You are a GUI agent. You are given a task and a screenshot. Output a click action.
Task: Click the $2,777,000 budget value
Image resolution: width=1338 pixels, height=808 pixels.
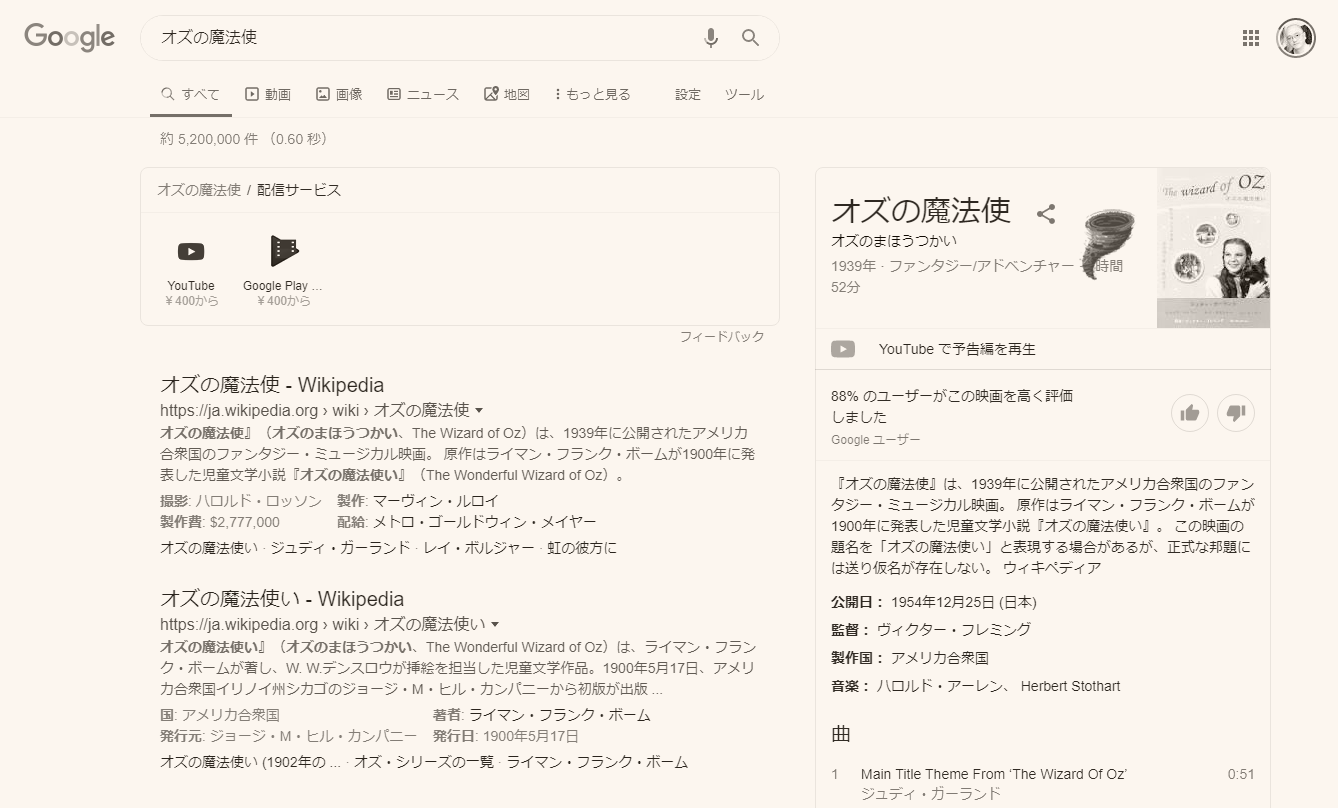click(x=244, y=522)
